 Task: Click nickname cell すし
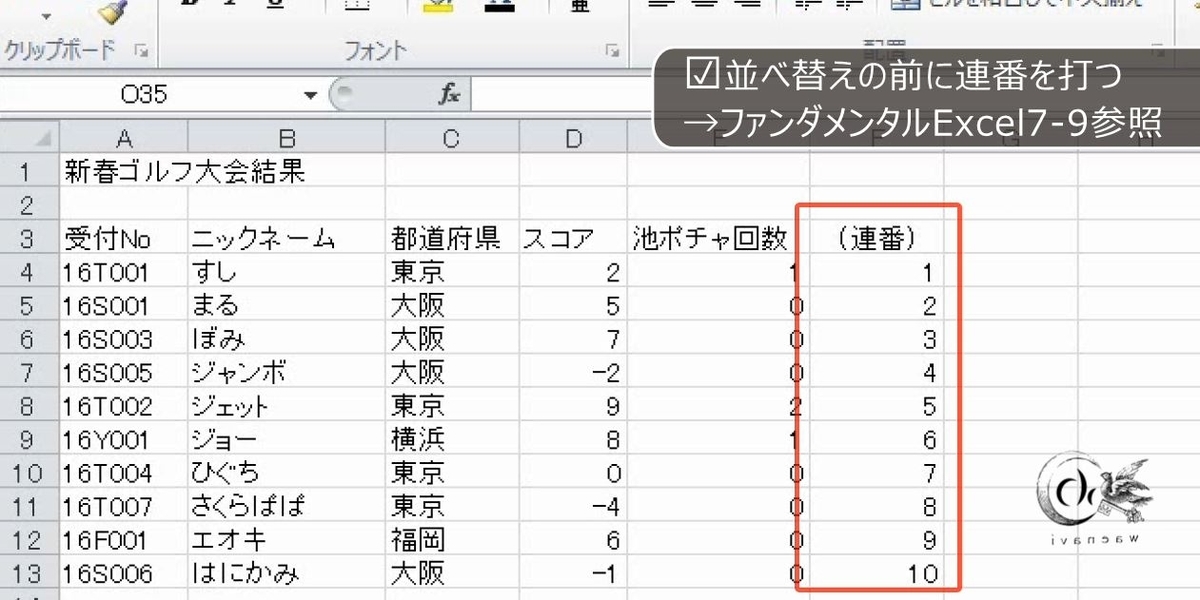point(287,272)
